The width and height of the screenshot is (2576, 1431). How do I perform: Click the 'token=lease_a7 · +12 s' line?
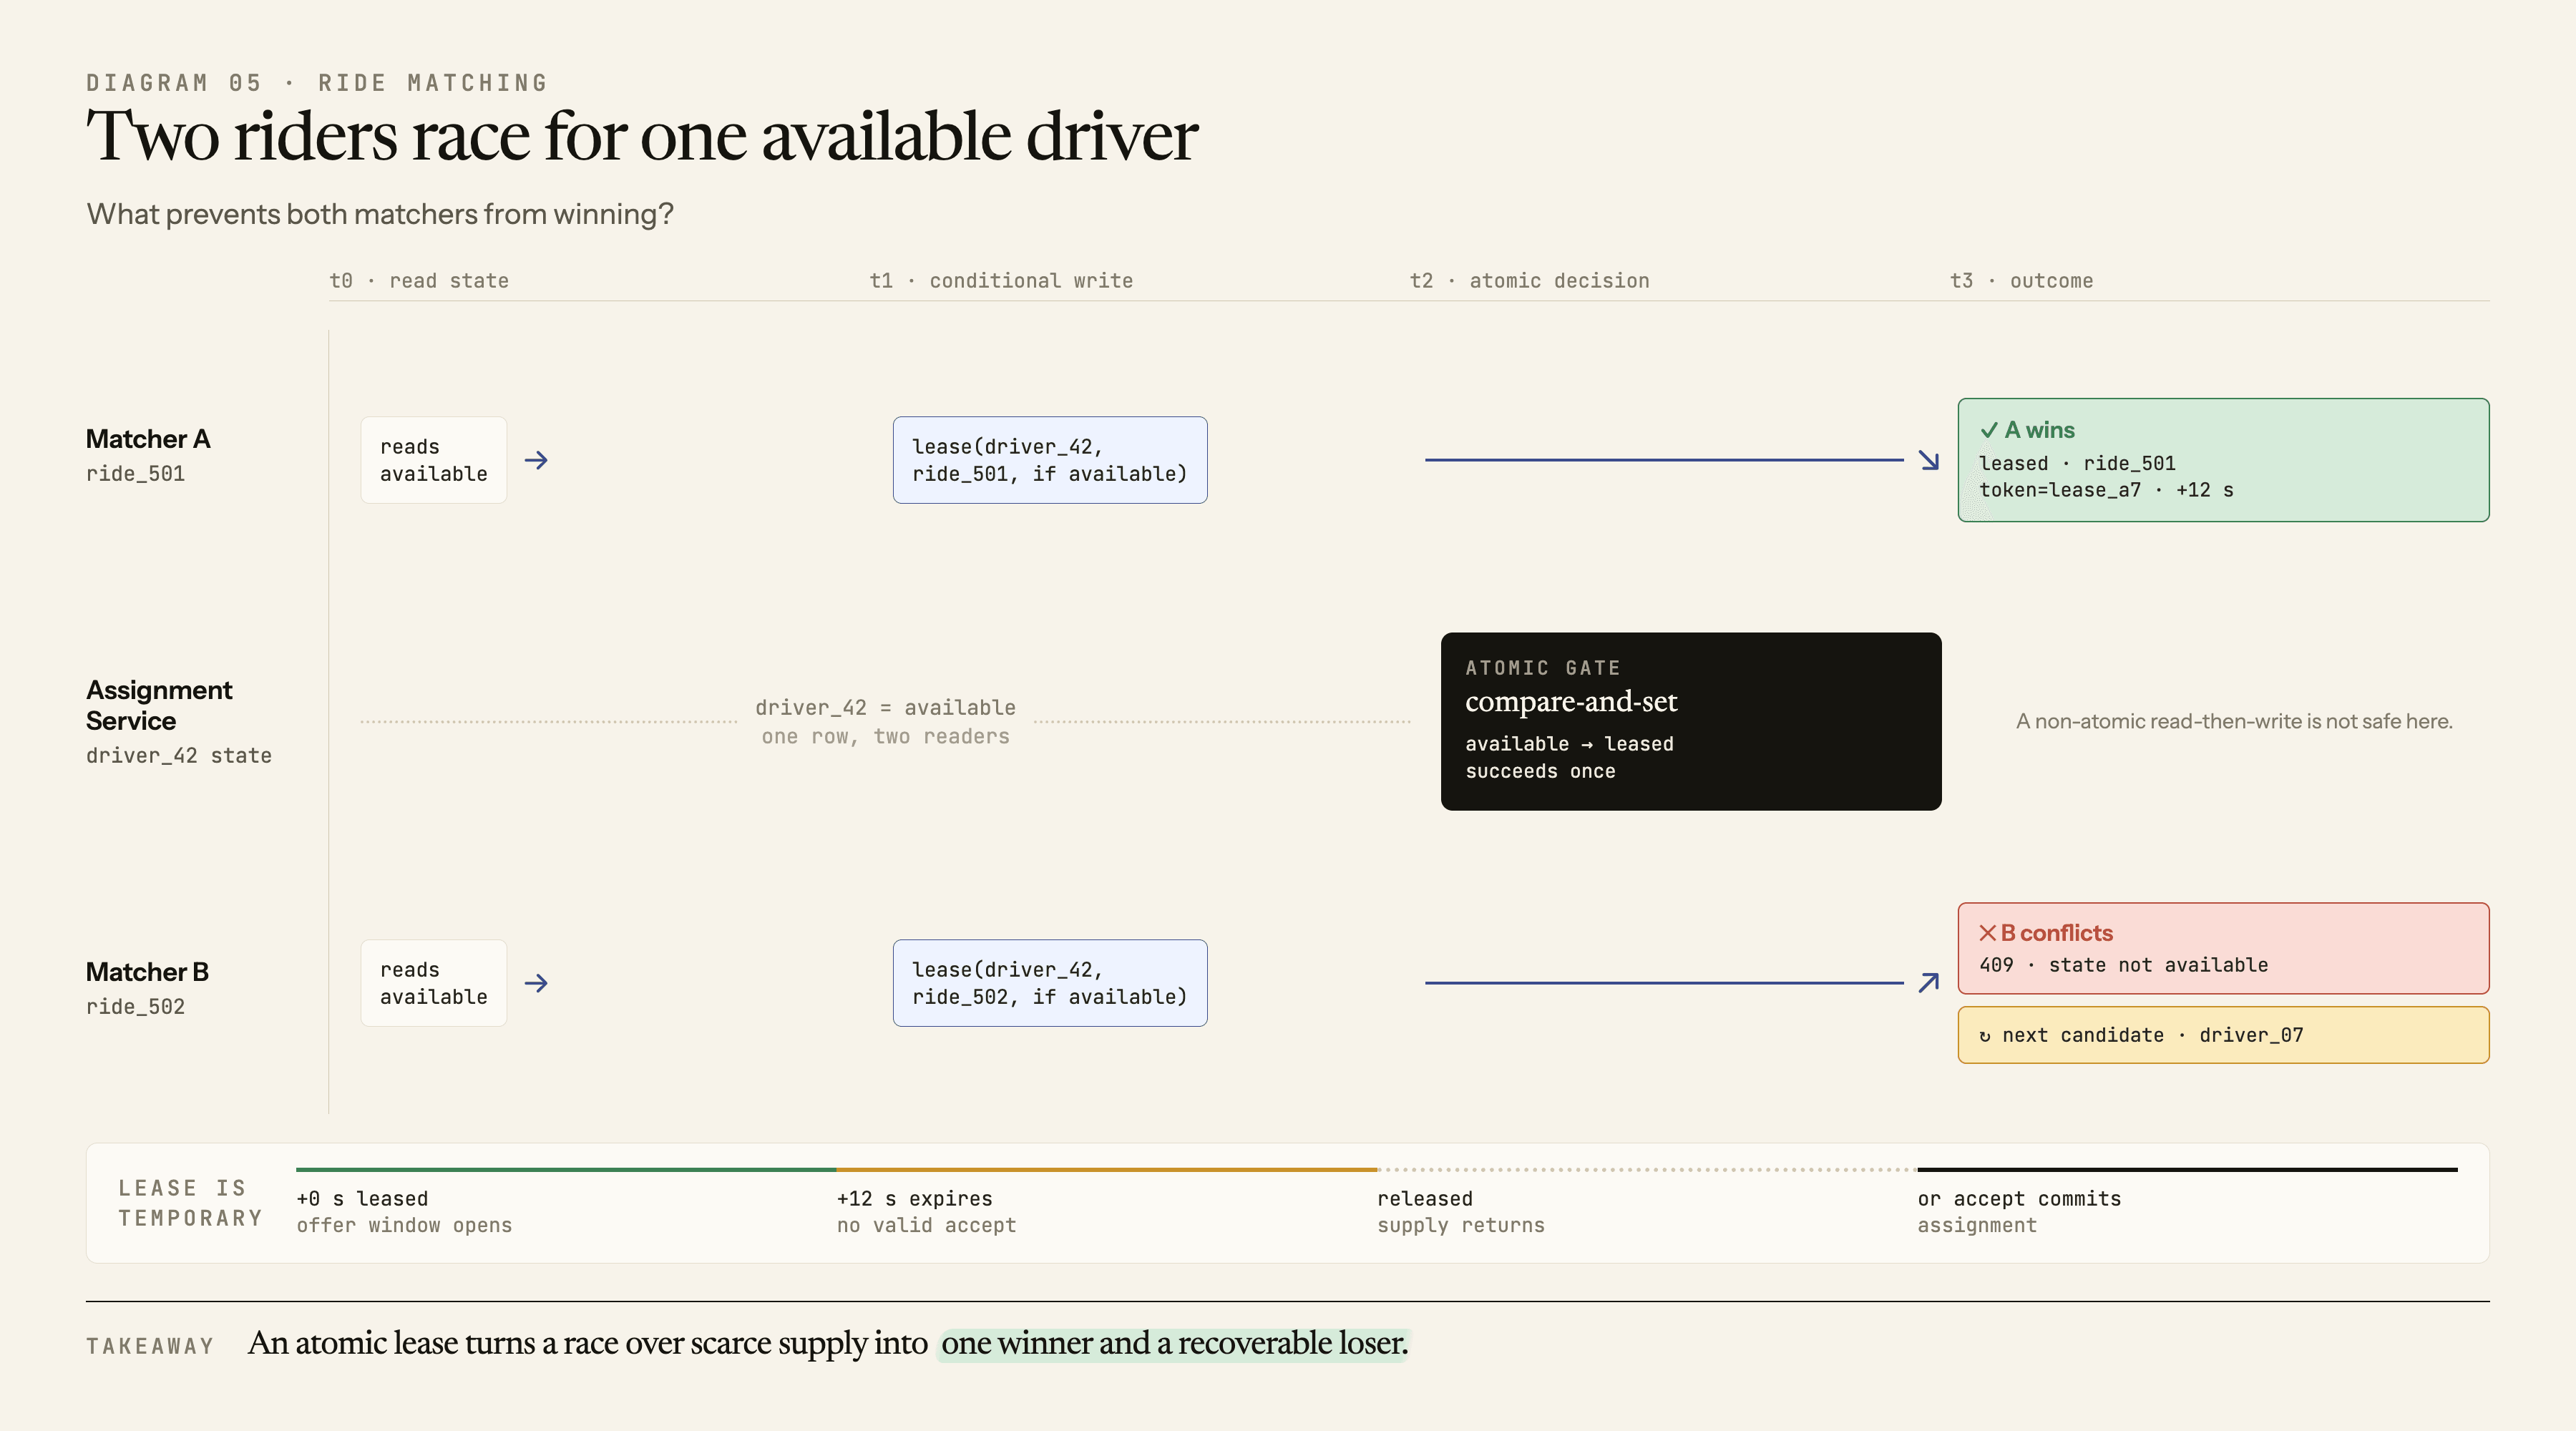[2107, 490]
